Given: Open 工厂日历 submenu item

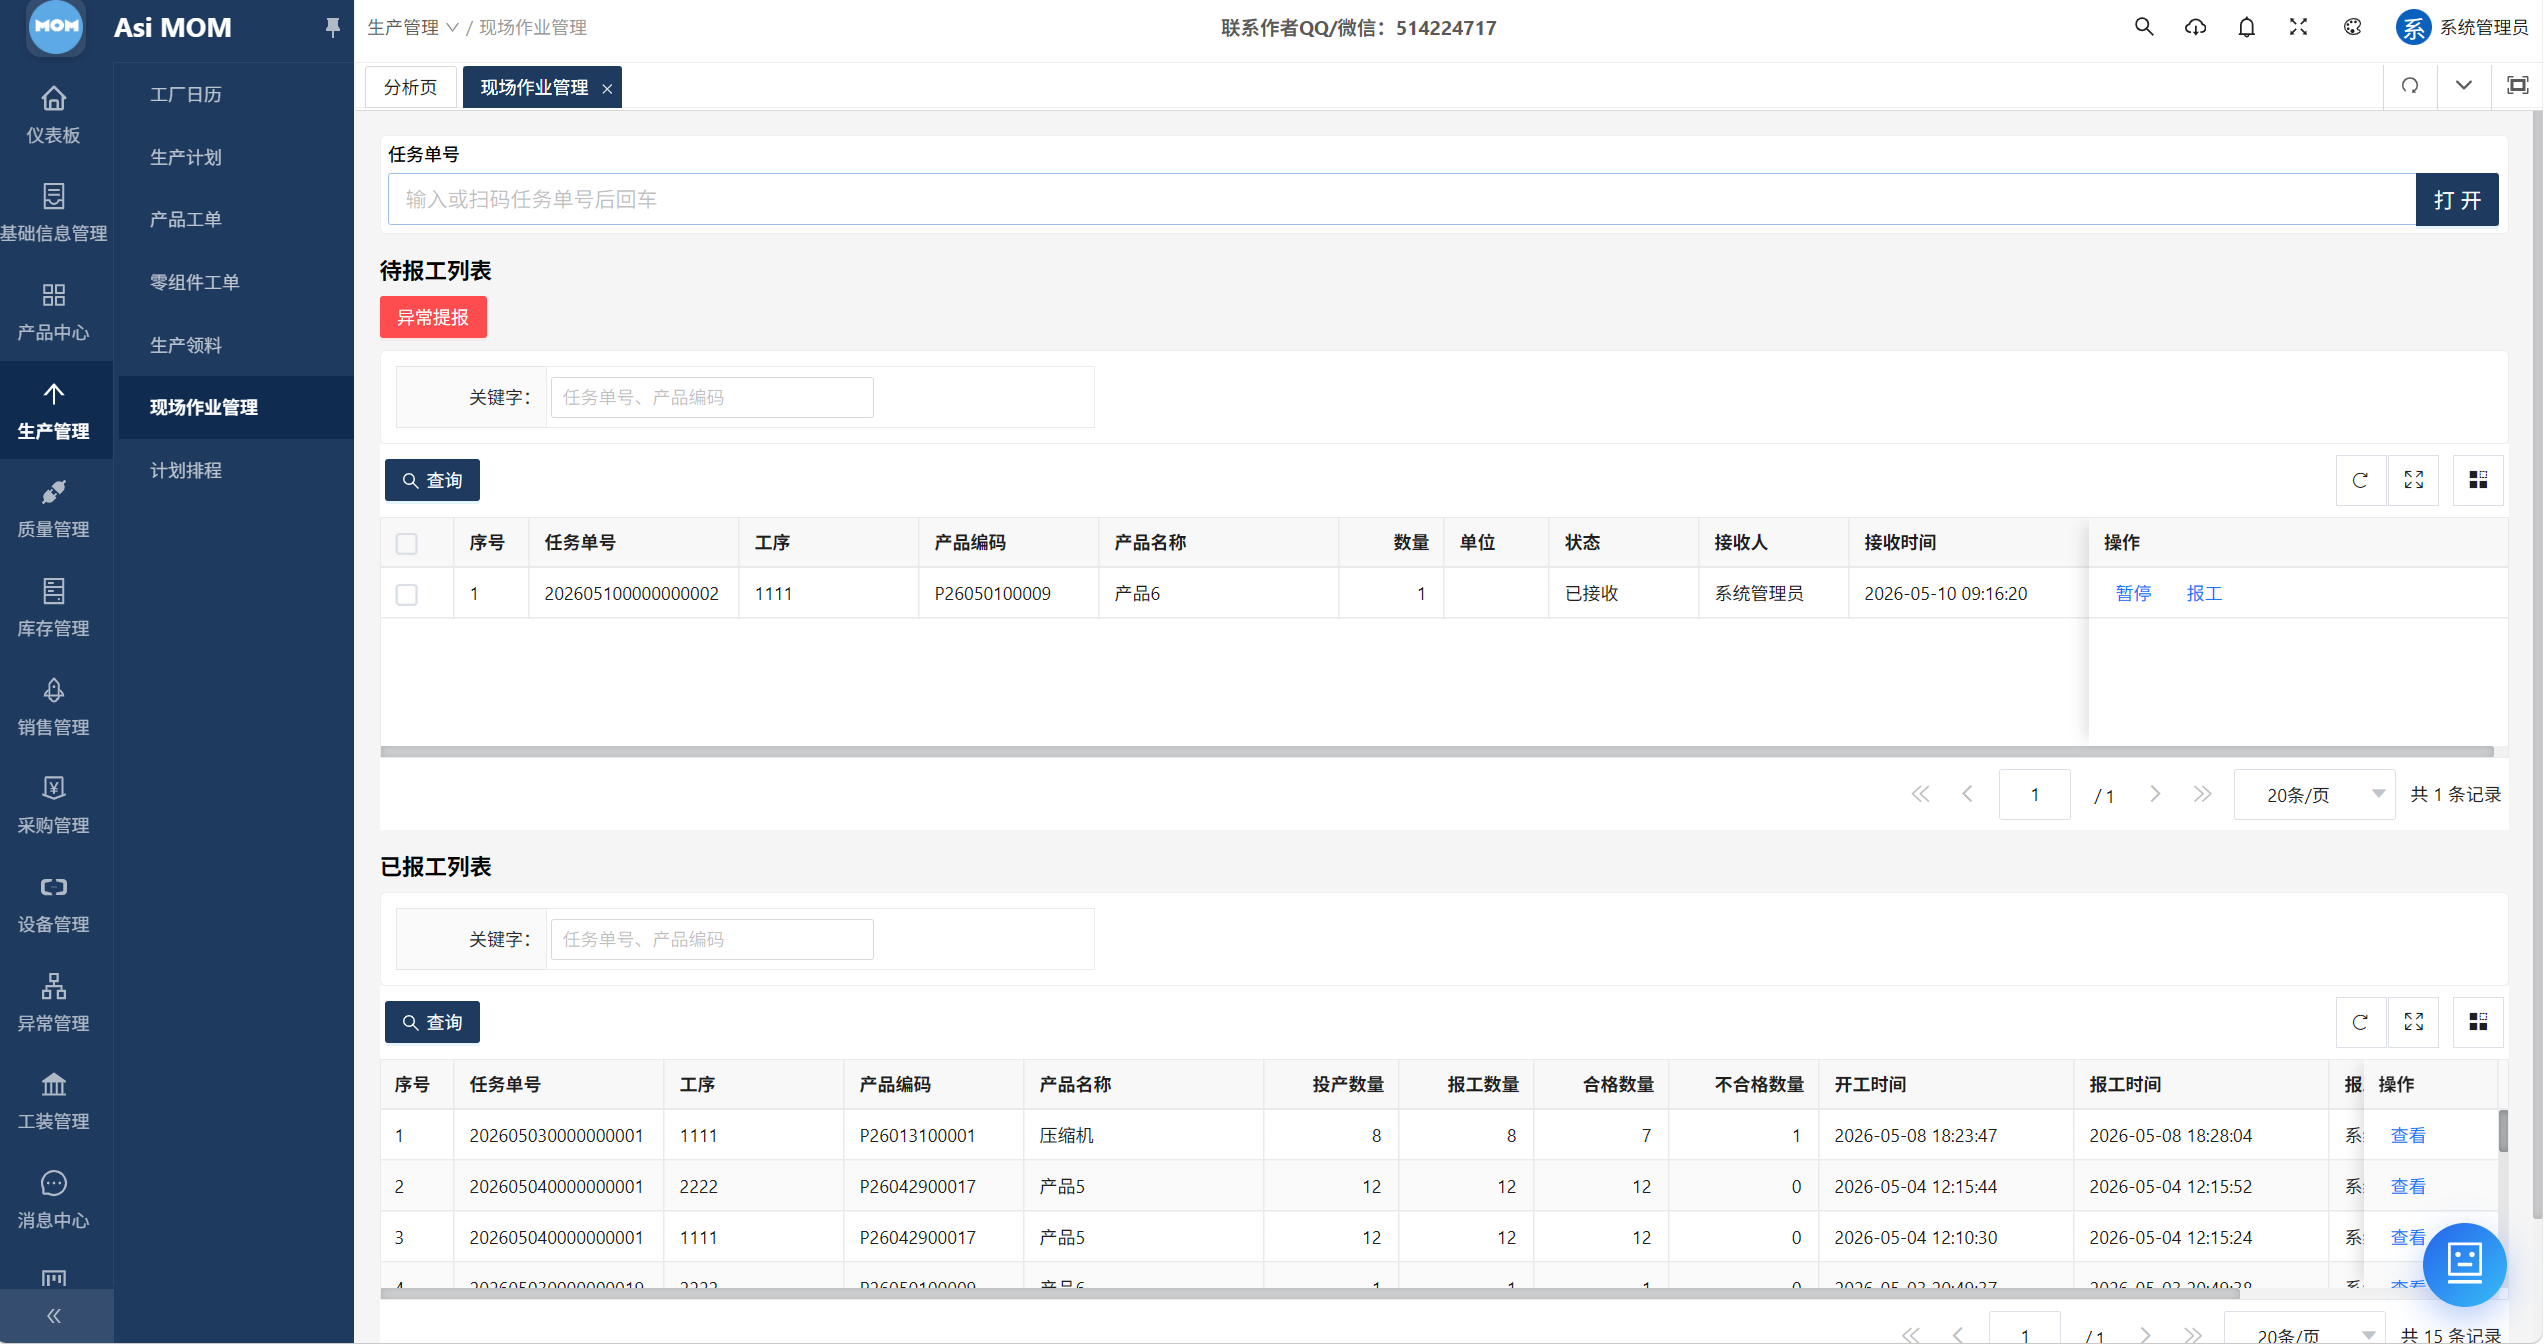Looking at the screenshot, I should tap(186, 94).
